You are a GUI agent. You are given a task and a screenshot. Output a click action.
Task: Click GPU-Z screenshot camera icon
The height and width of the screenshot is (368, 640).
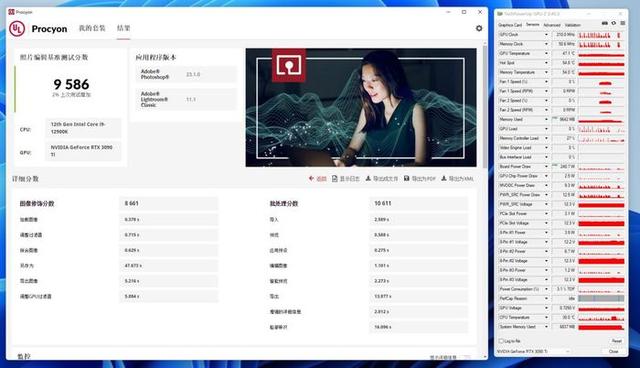(x=604, y=24)
